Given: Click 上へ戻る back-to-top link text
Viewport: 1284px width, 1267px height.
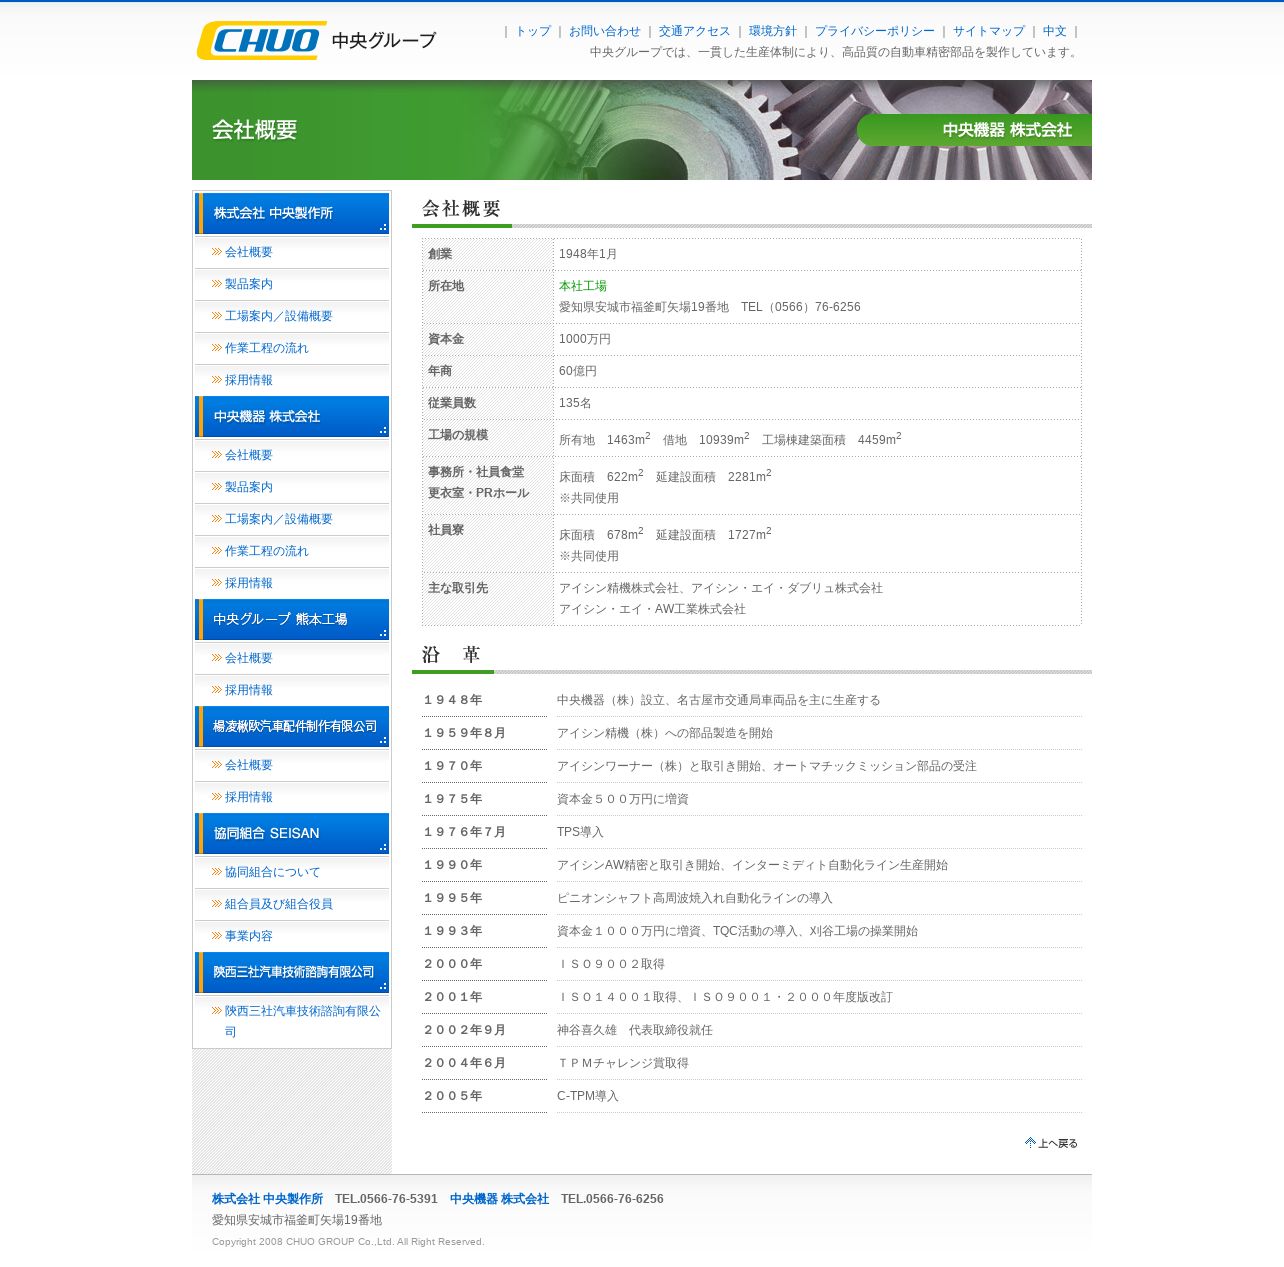Looking at the screenshot, I should pos(1058,1143).
